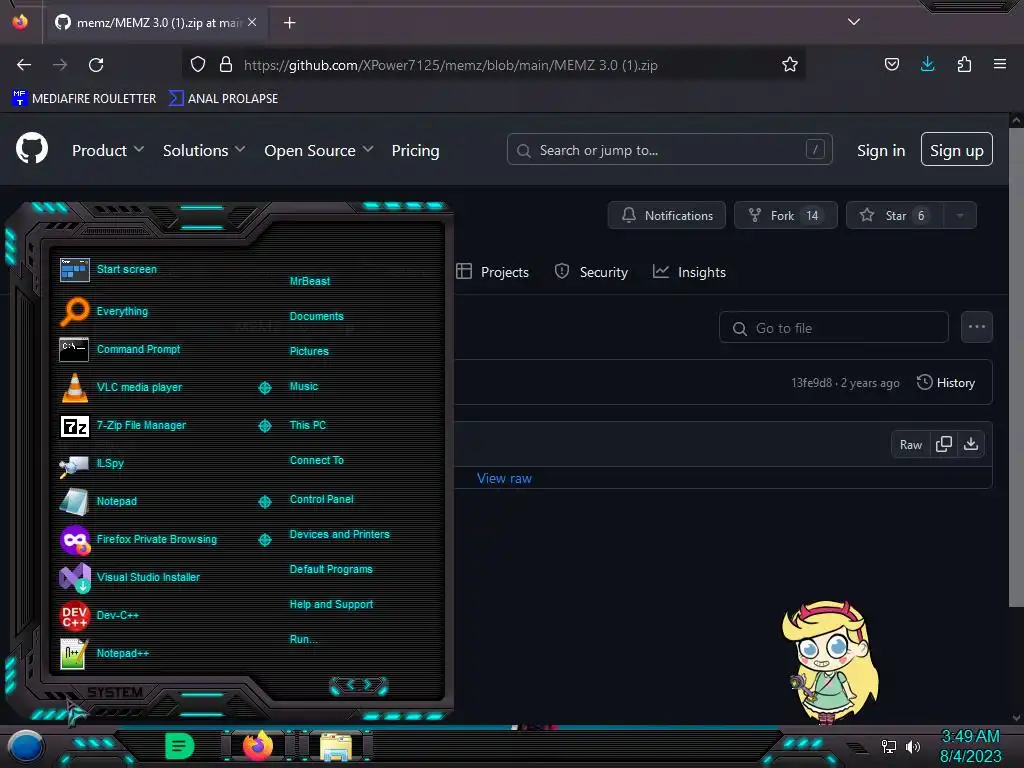Open the Insights tab
The image size is (1024, 768).
pos(689,272)
